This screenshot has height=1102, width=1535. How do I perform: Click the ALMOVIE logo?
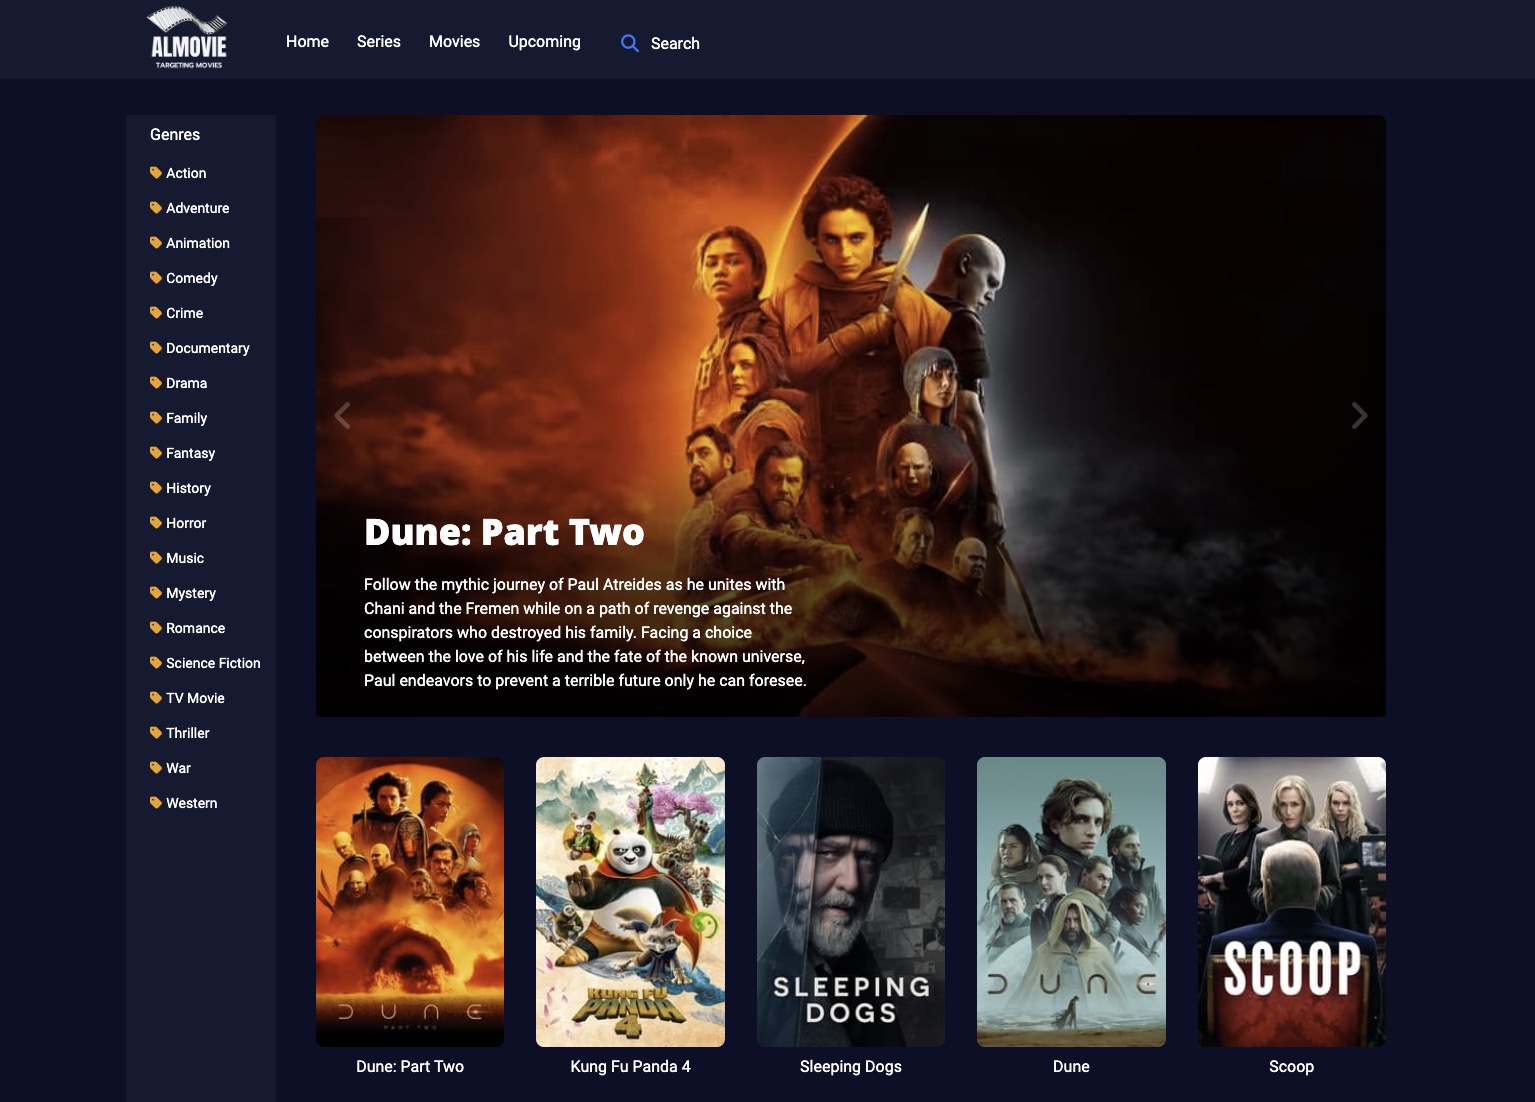pos(189,38)
